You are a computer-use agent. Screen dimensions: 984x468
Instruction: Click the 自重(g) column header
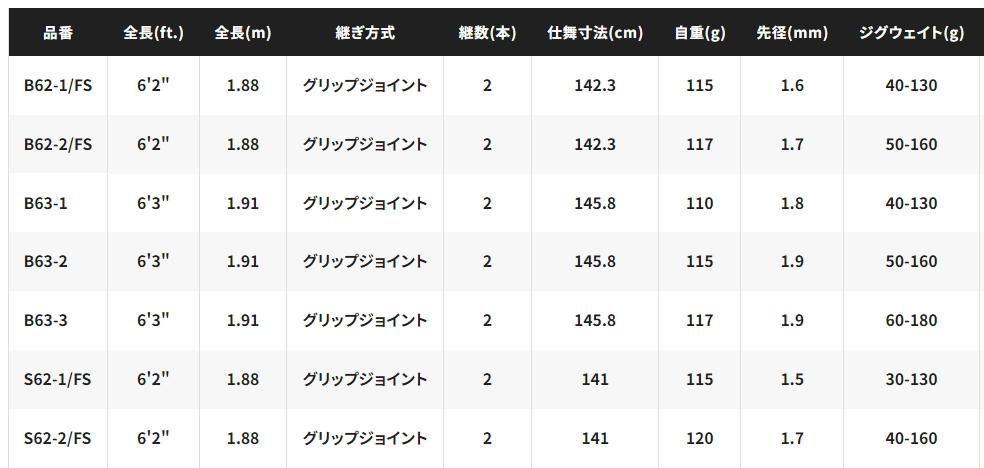pos(700,33)
